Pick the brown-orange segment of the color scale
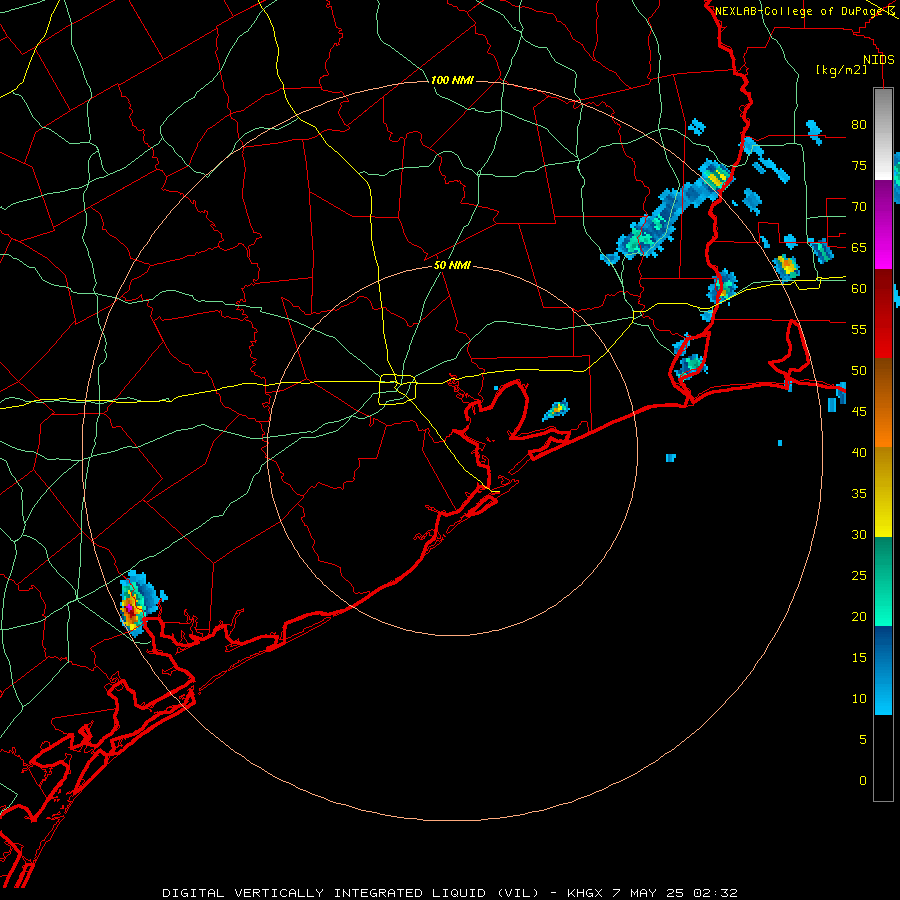The image size is (900, 900). pyautogui.click(x=883, y=402)
